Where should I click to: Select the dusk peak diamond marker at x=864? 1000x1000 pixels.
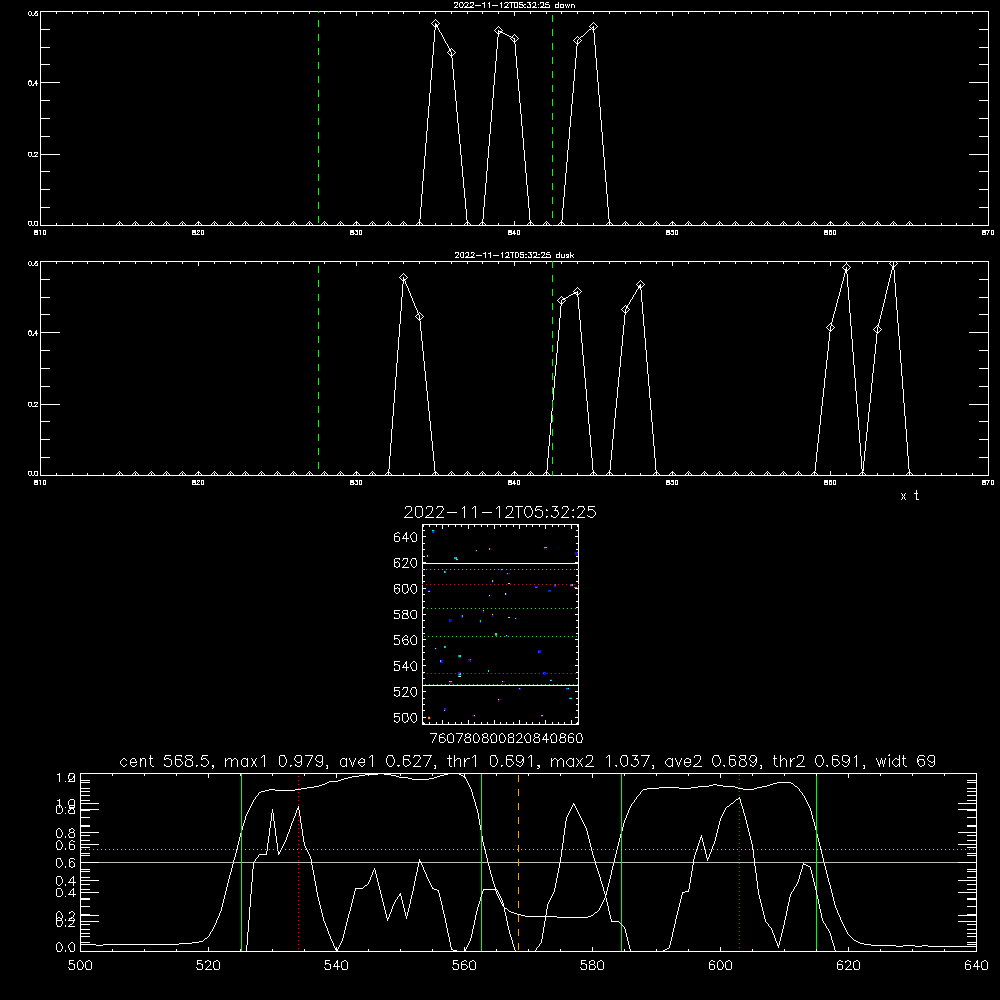click(x=893, y=264)
